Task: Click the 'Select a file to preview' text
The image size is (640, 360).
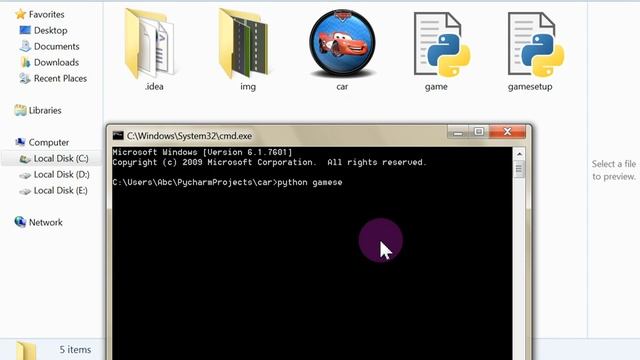Action: (x=614, y=170)
